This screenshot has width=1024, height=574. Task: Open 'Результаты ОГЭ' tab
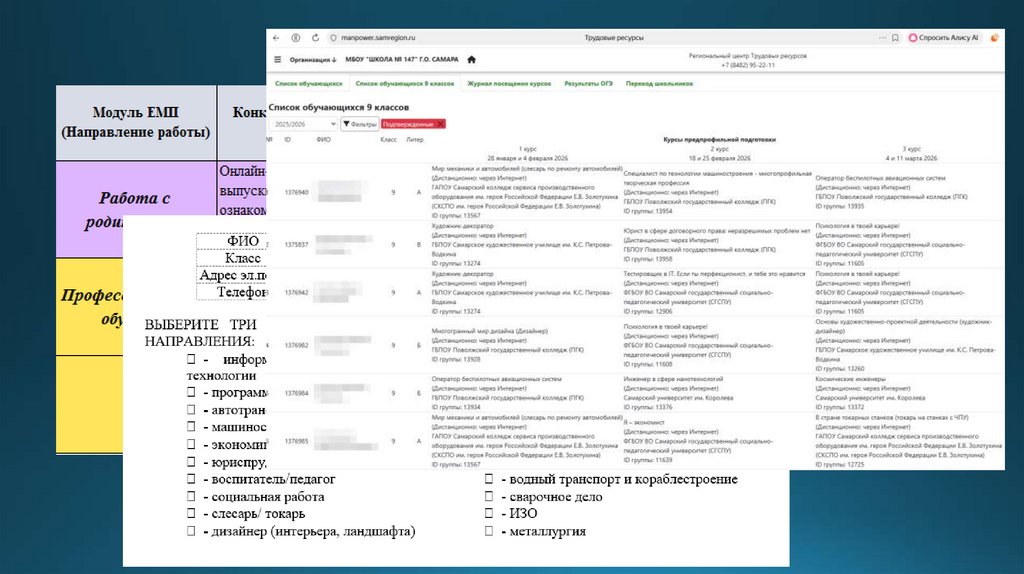(588, 84)
